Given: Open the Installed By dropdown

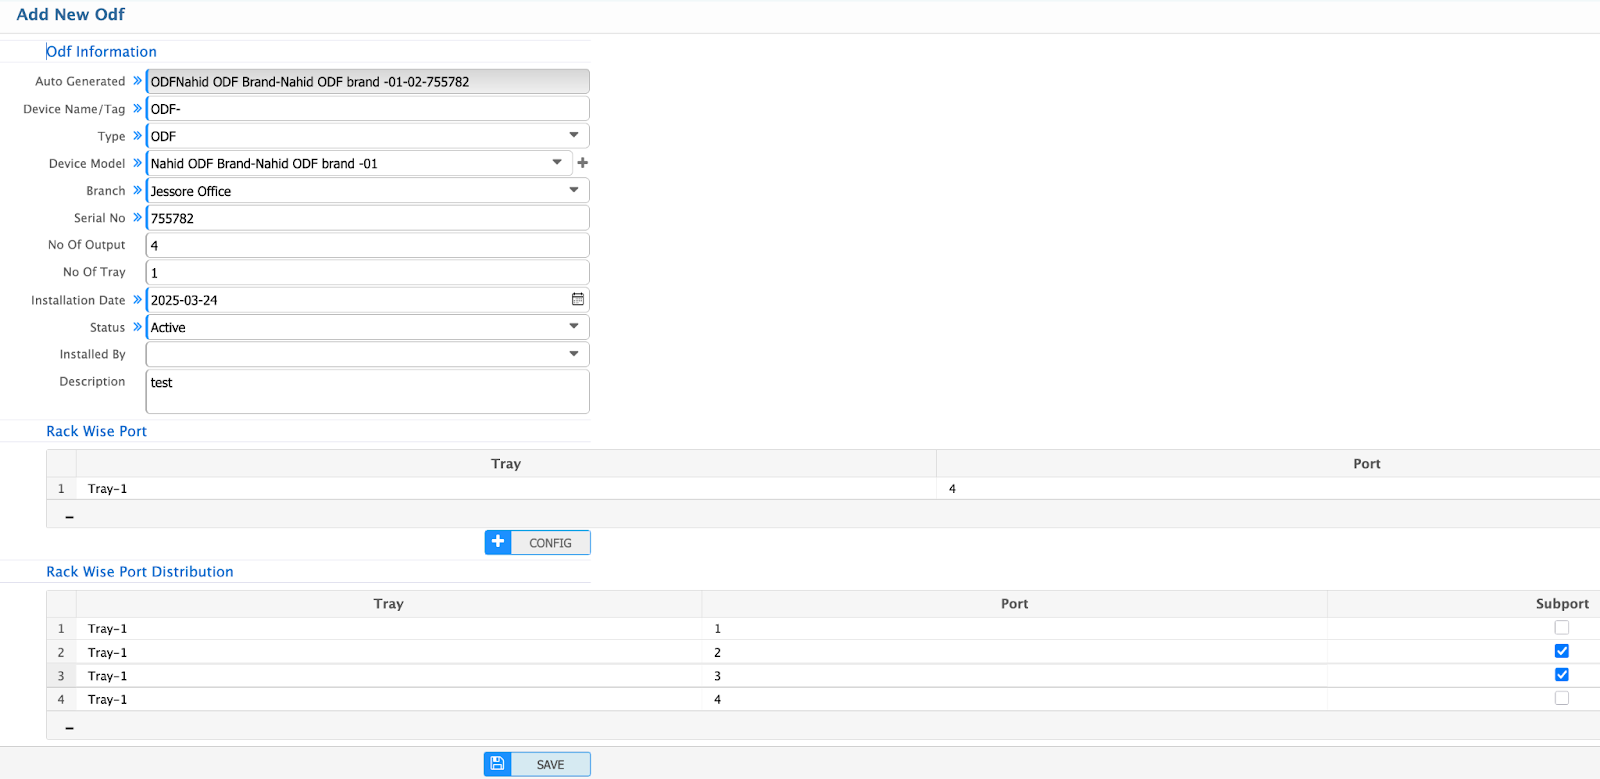Looking at the screenshot, I should pyautogui.click(x=574, y=354).
